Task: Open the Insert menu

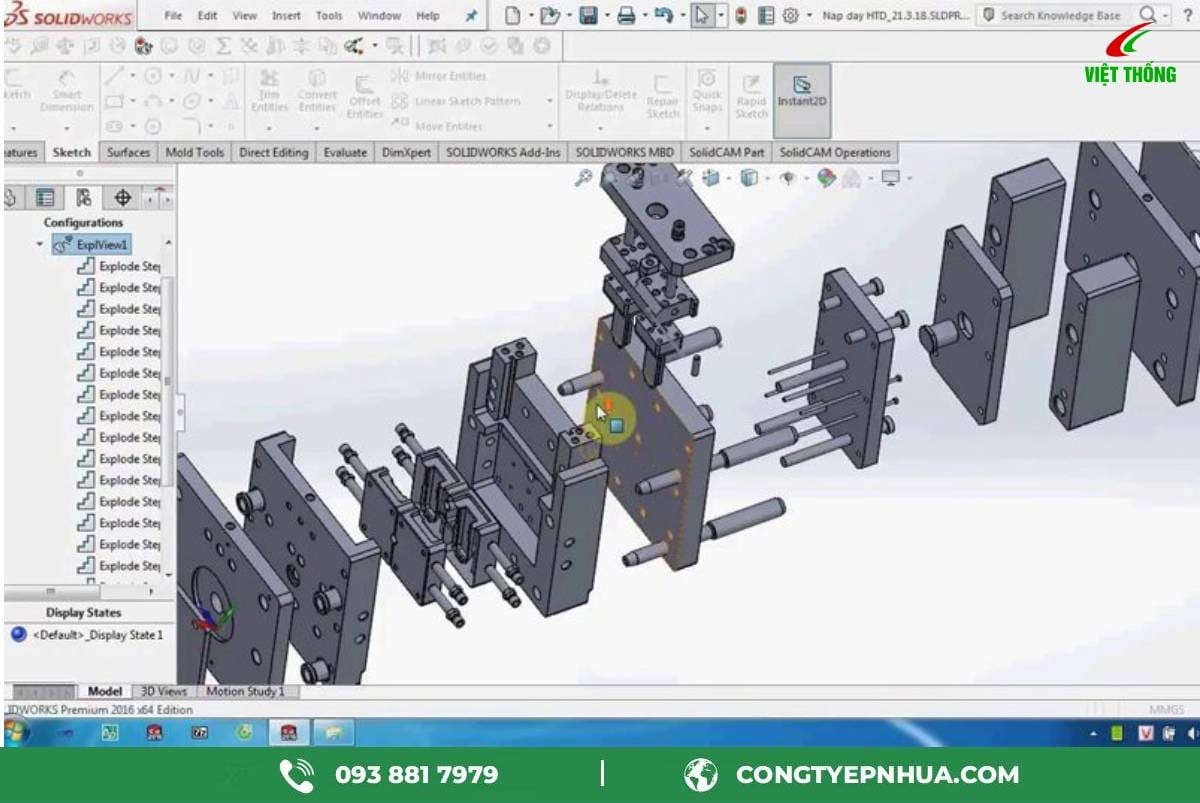Action: [x=286, y=15]
